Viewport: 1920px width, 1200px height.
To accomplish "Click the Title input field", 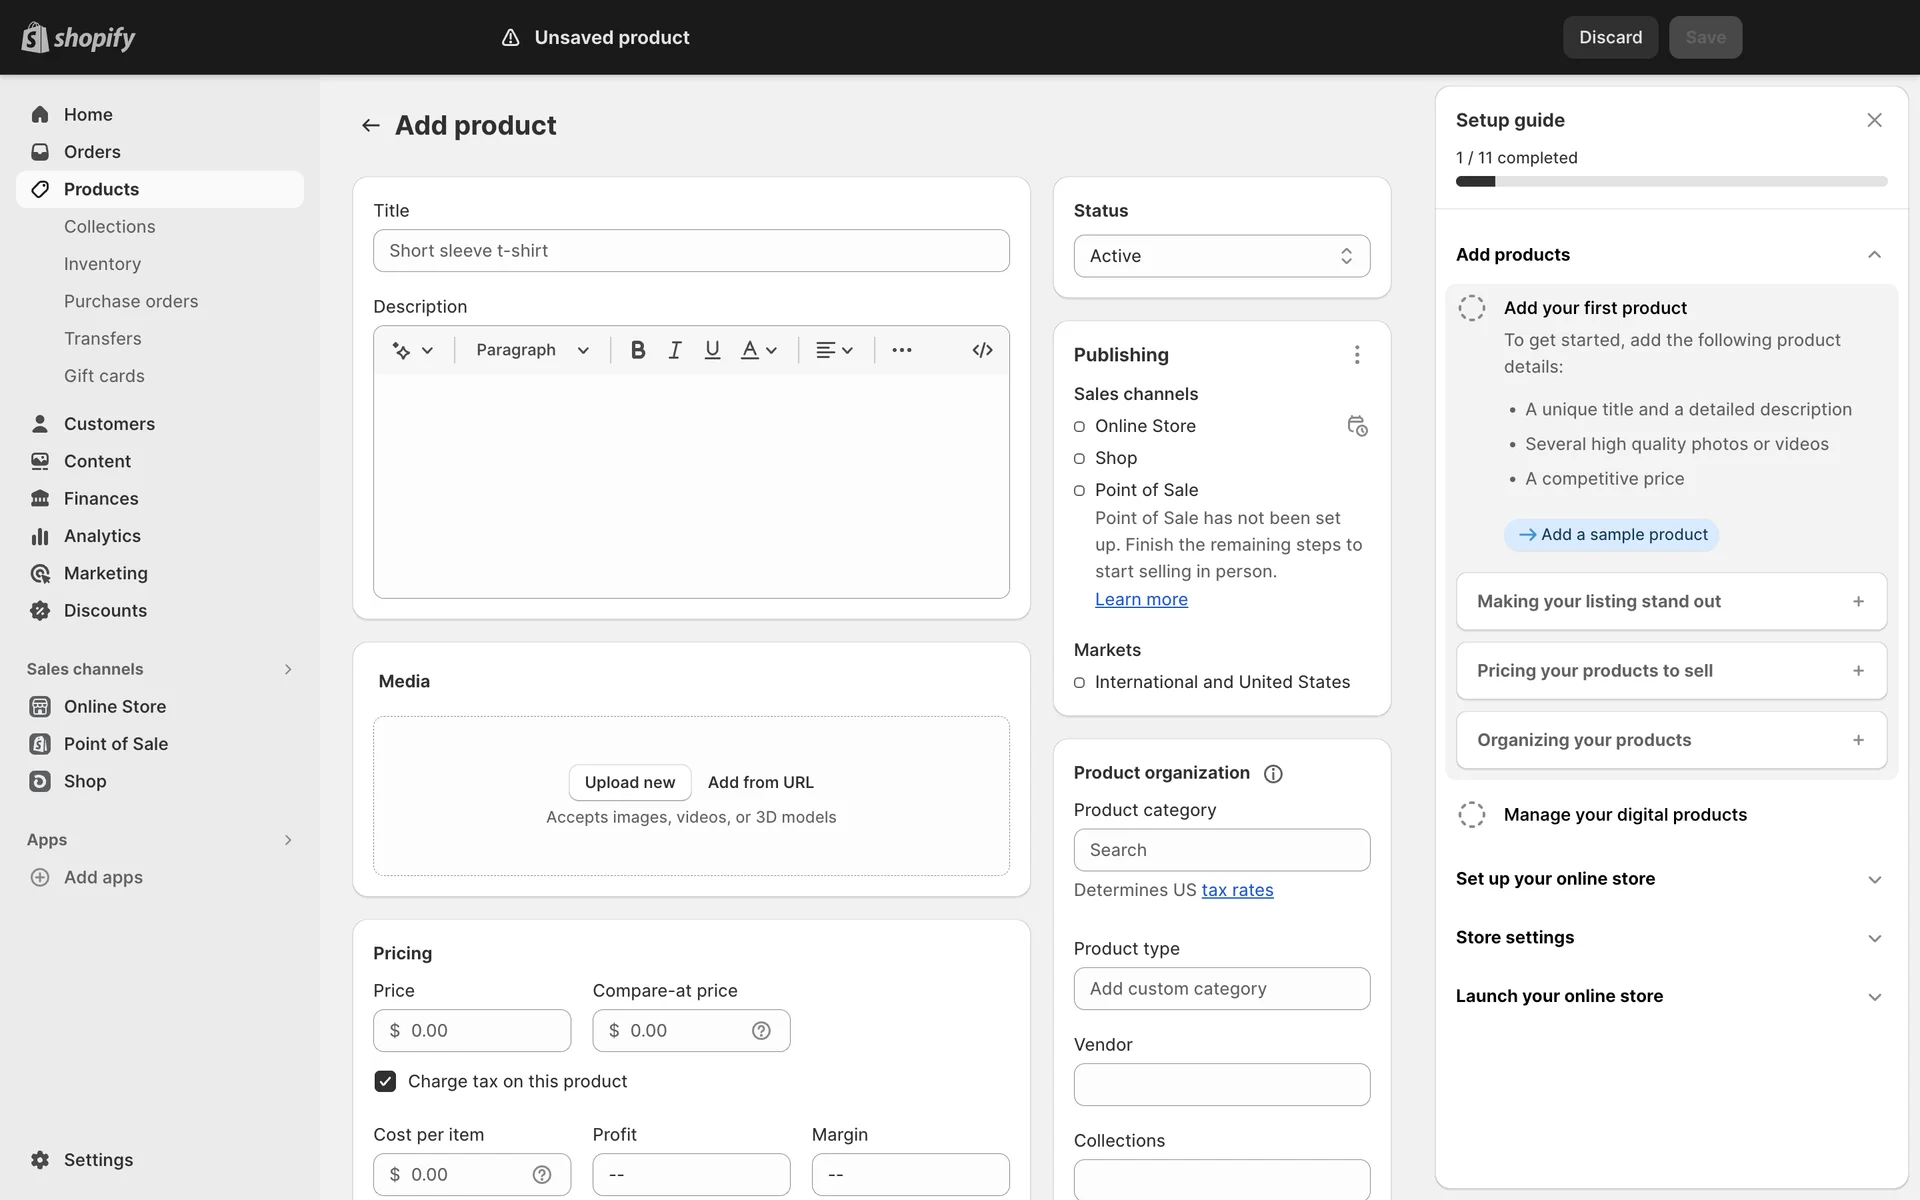I will pos(691,251).
